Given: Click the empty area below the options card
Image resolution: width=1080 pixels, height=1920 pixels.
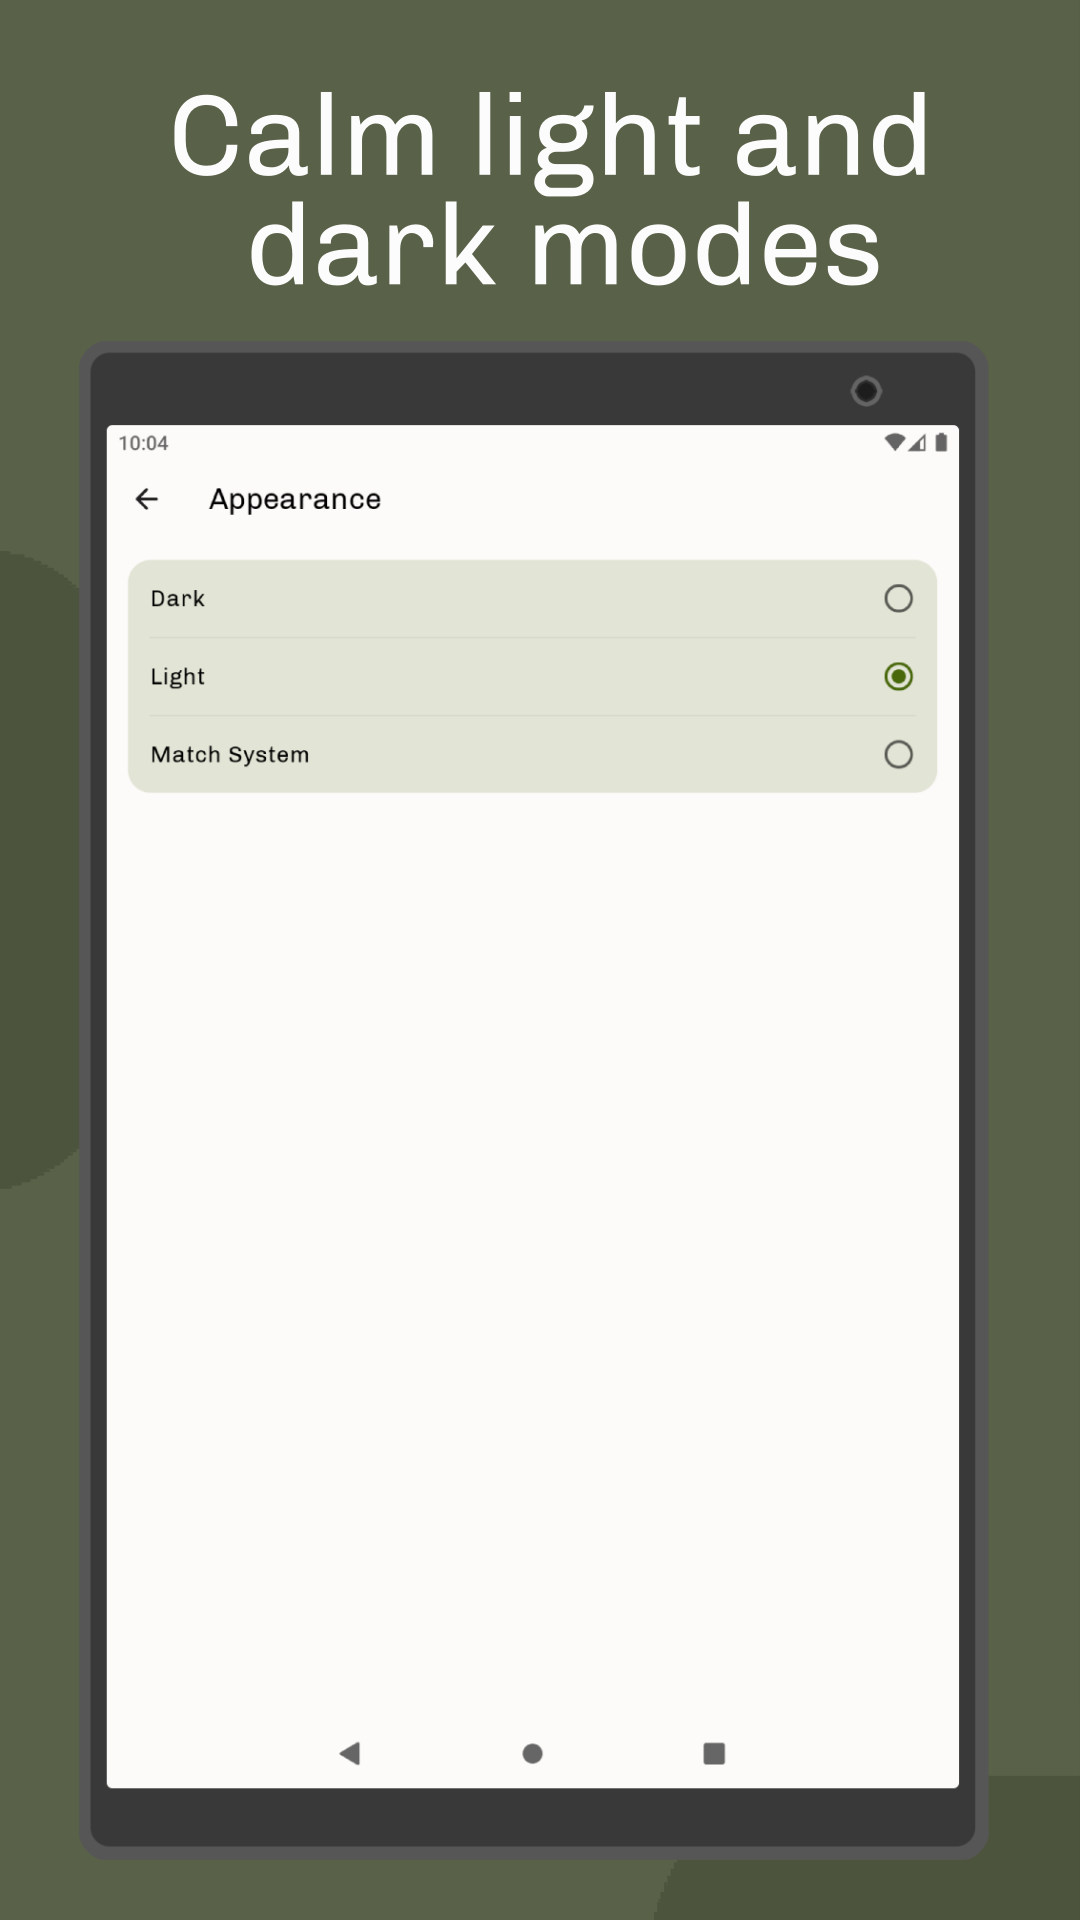Looking at the screenshot, I should pos(533,1250).
